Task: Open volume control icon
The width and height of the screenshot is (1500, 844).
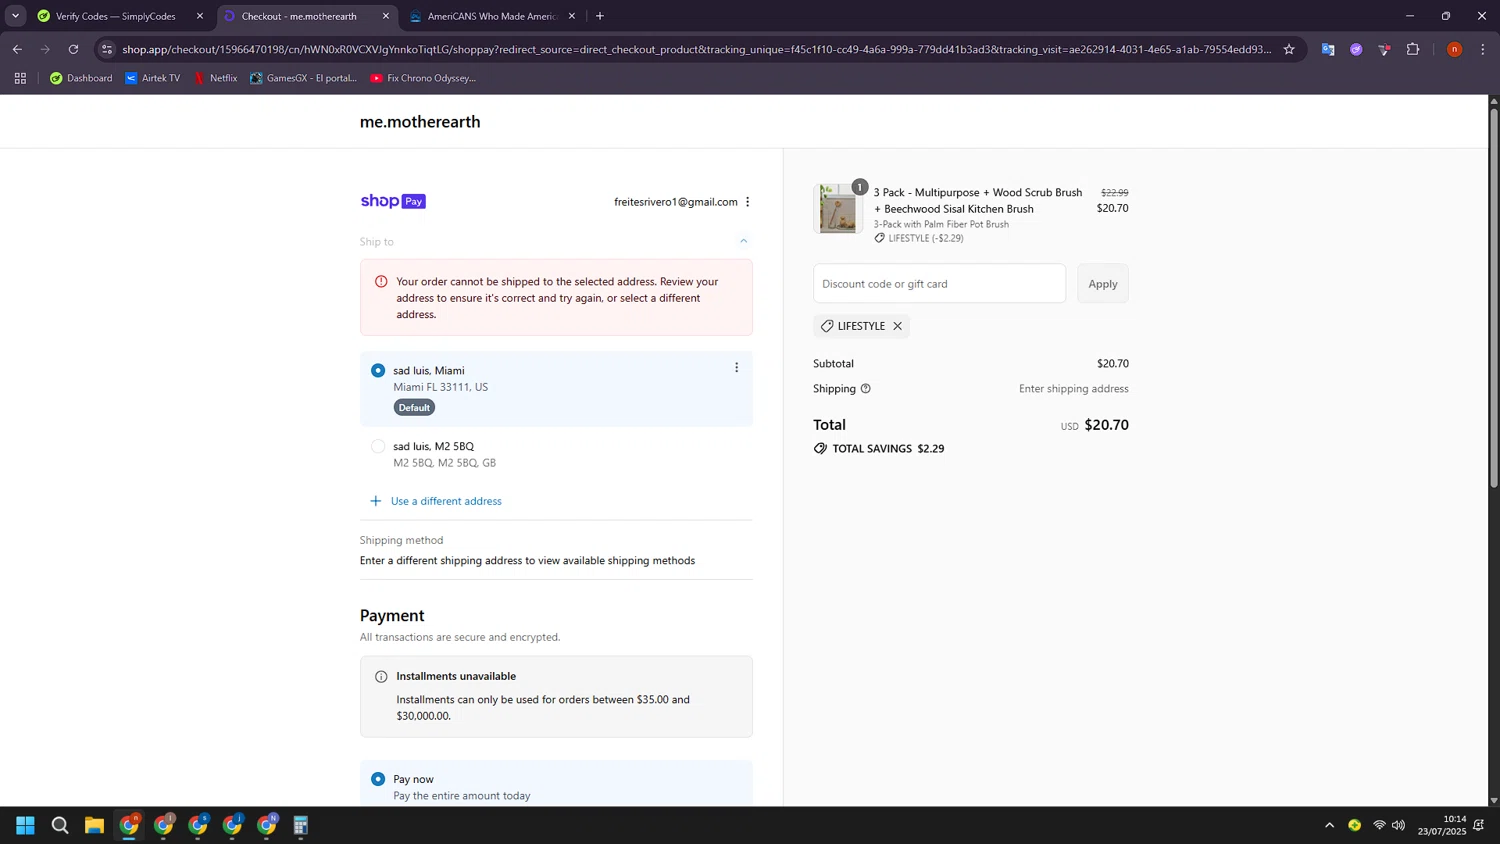Action: pos(1398,825)
